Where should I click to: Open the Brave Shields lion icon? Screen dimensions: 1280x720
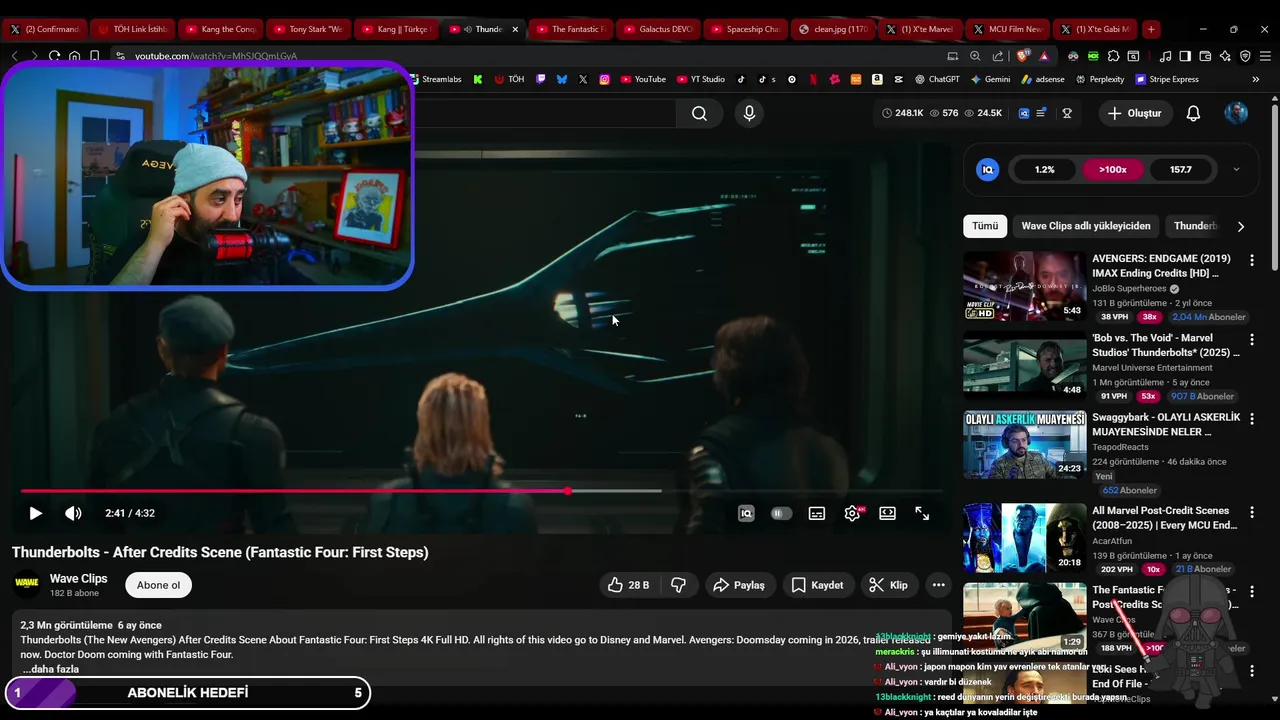[1024, 56]
